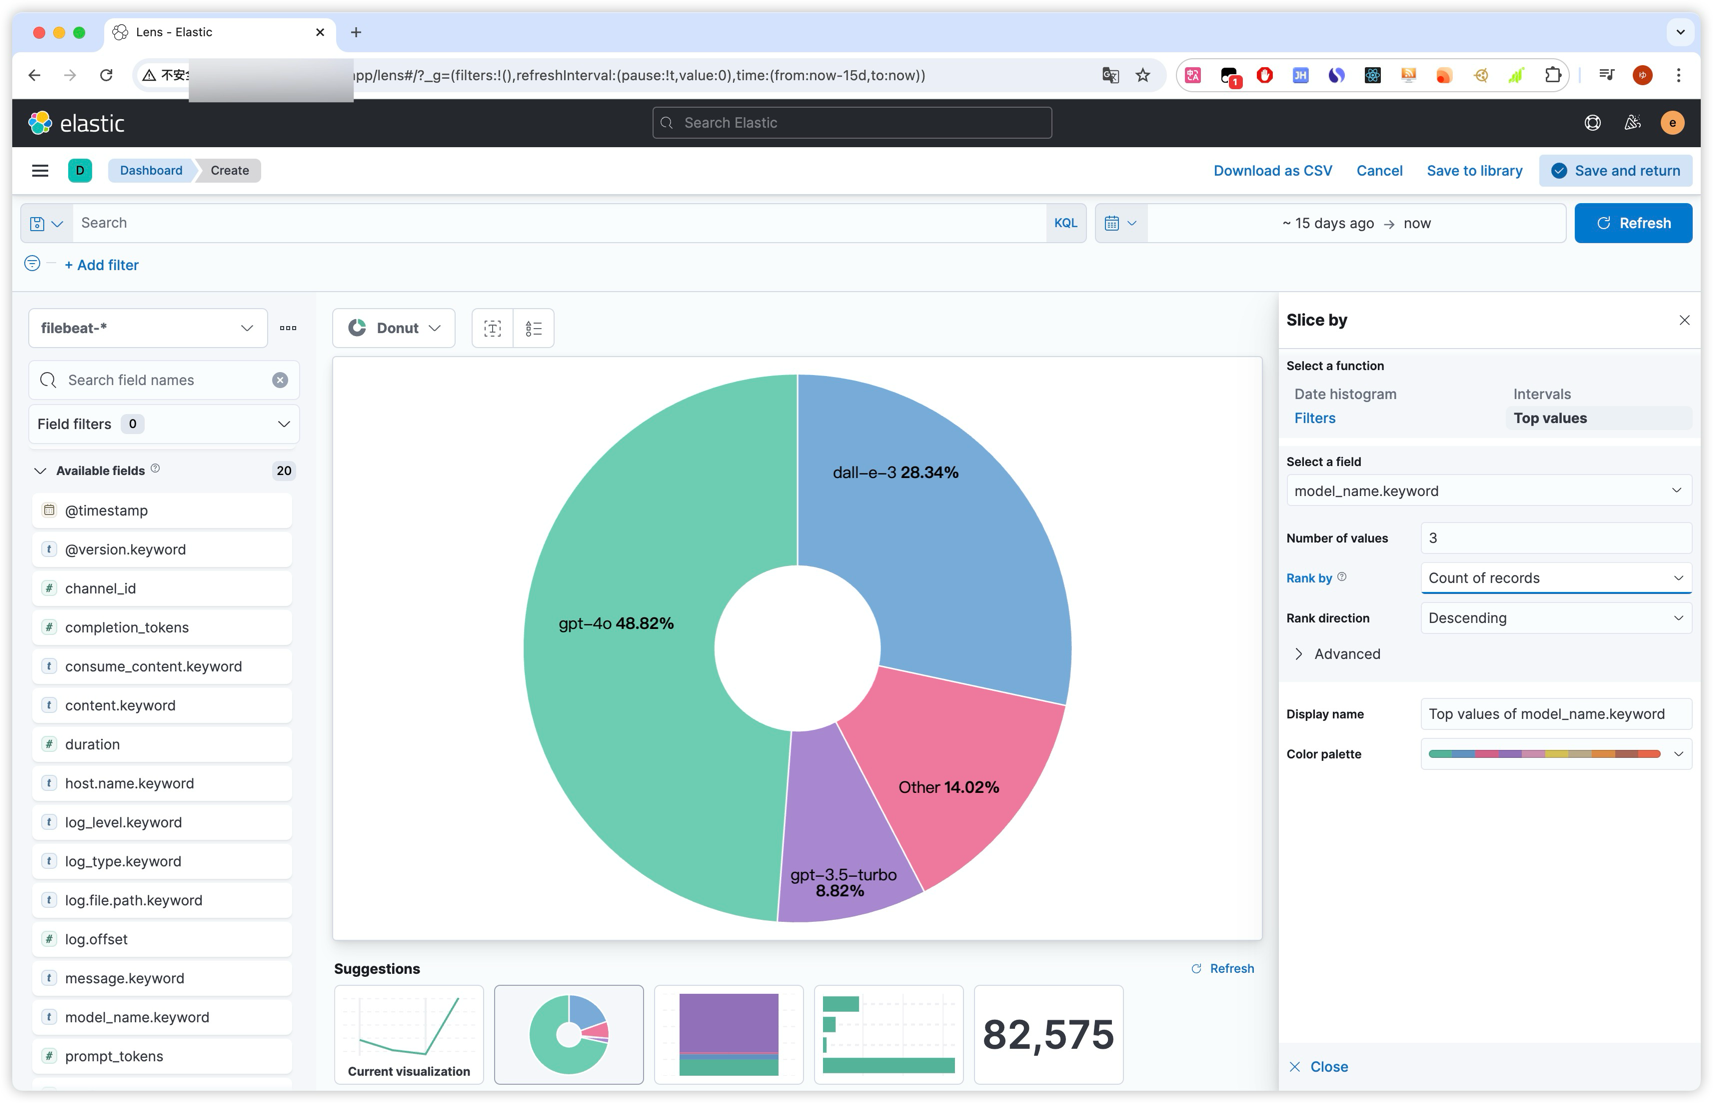Click Download as CSV
Screen dimensions: 1713x1103
pyautogui.click(x=1272, y=171)
